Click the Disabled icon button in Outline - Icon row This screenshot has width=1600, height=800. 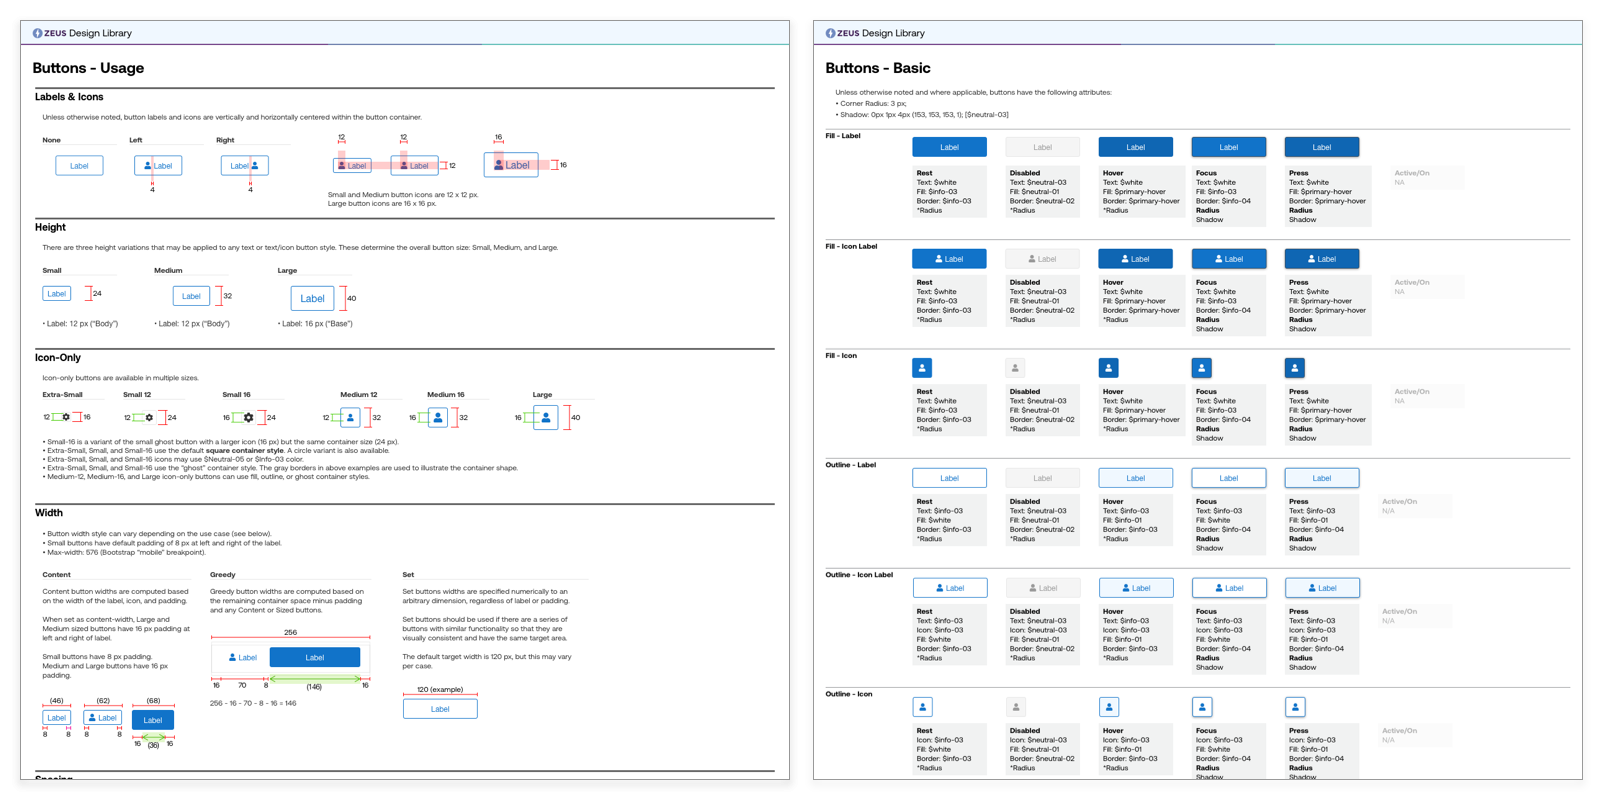coord(1016,707)
